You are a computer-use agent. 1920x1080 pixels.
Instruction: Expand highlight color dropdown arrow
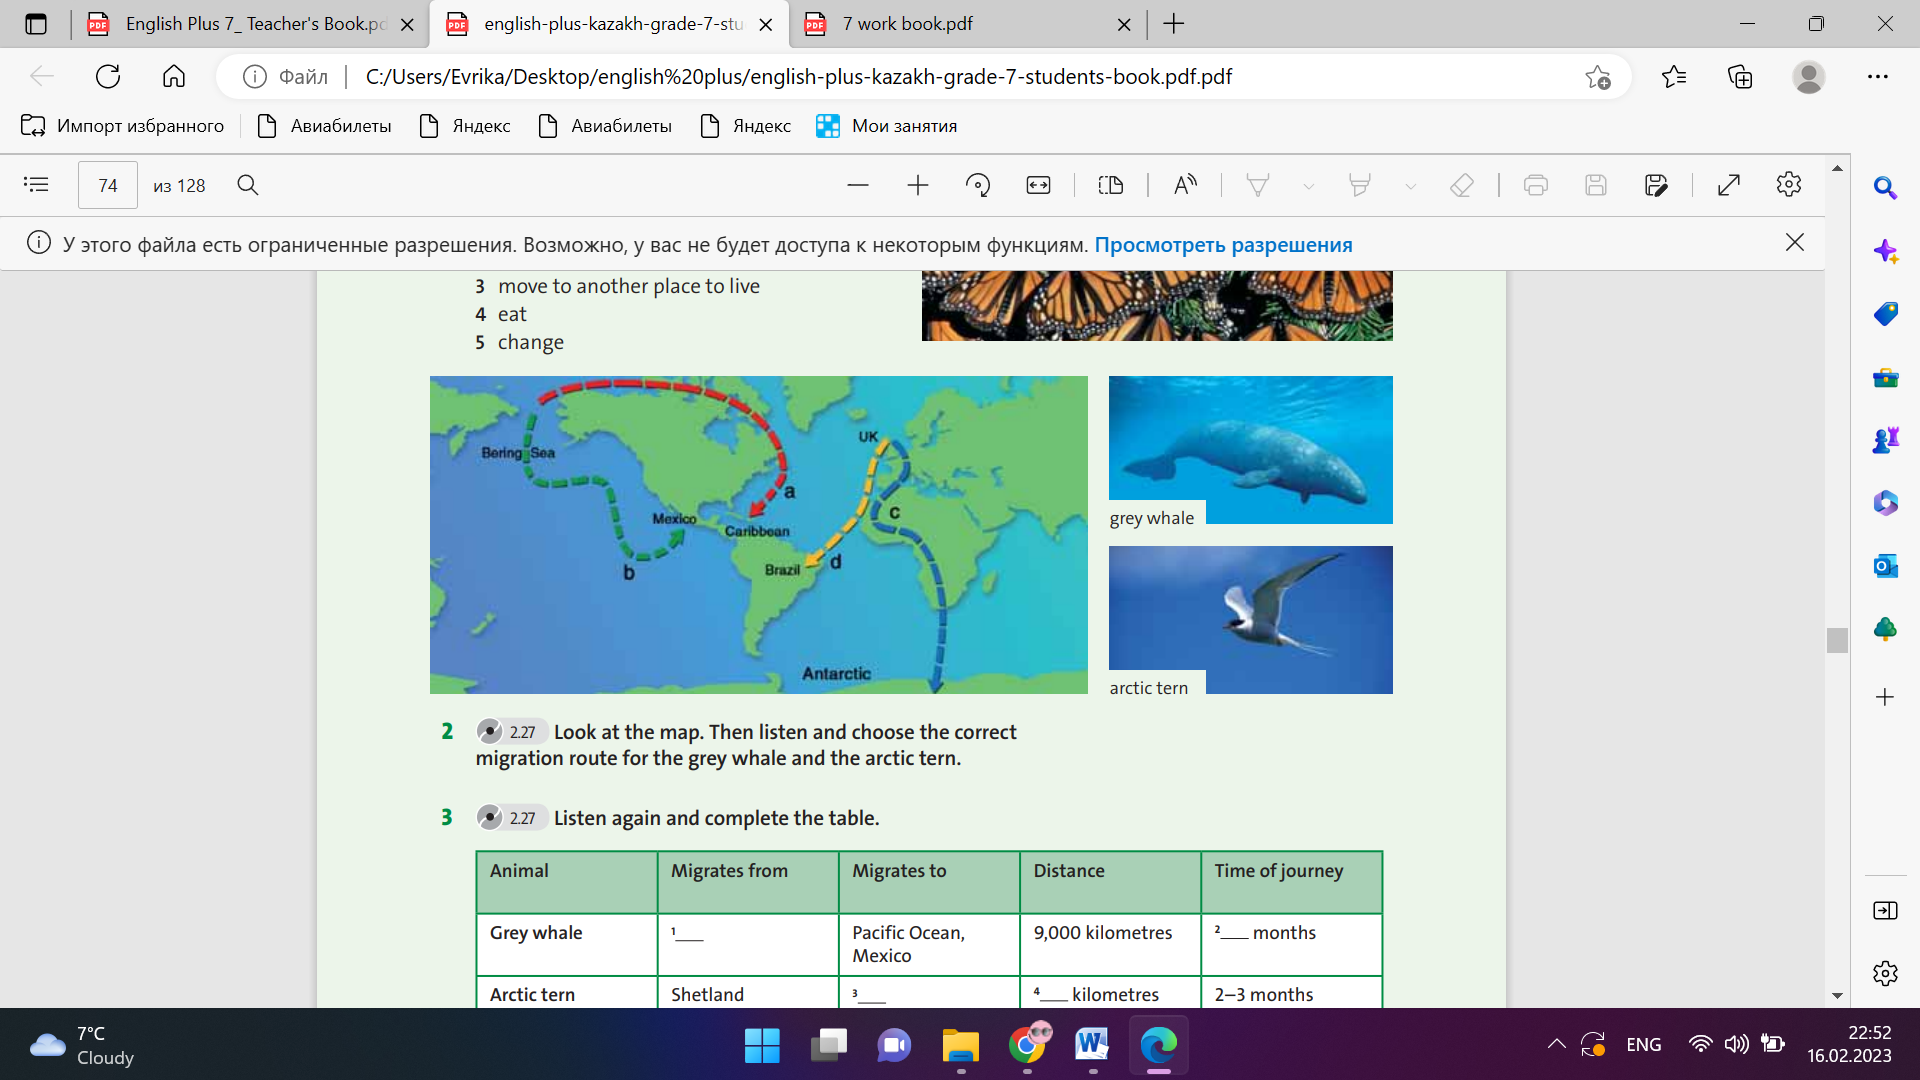pyautogui.click(x=1410, y=186)
